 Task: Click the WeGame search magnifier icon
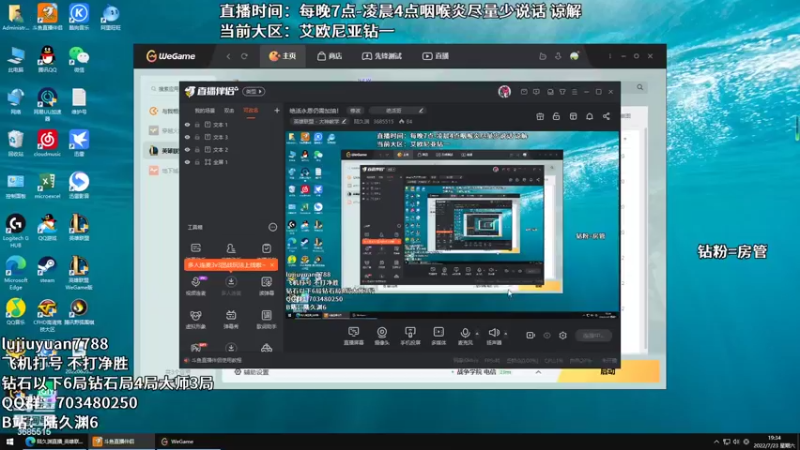click(640, 87)
